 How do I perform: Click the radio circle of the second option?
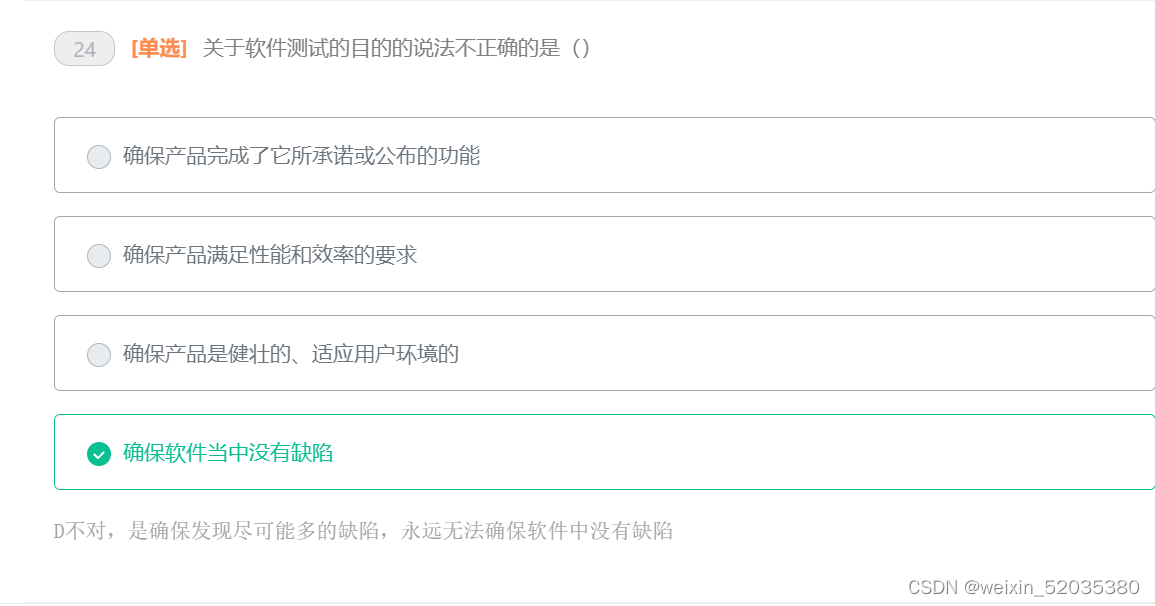97,255
